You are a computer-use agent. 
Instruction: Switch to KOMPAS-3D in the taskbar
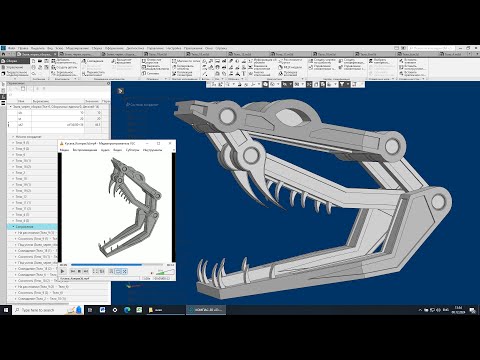coord(206,310)
